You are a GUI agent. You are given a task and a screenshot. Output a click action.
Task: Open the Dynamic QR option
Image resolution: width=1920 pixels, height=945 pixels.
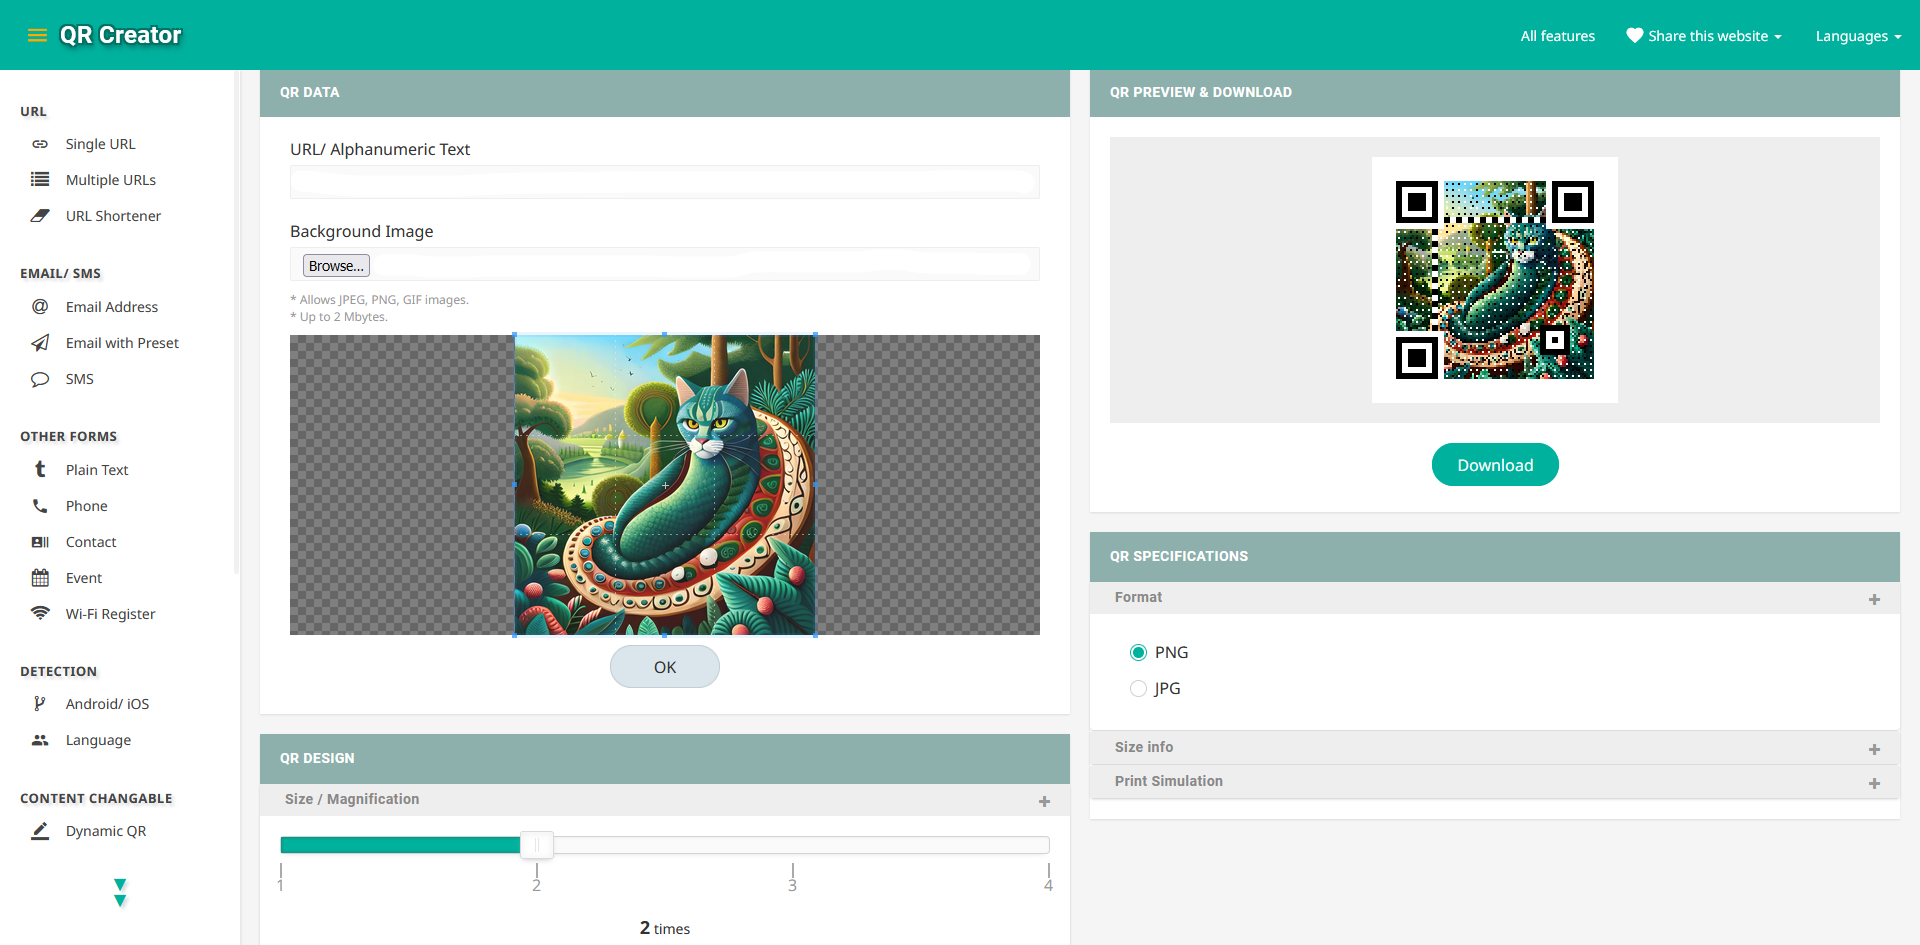[x=106, y=831]
